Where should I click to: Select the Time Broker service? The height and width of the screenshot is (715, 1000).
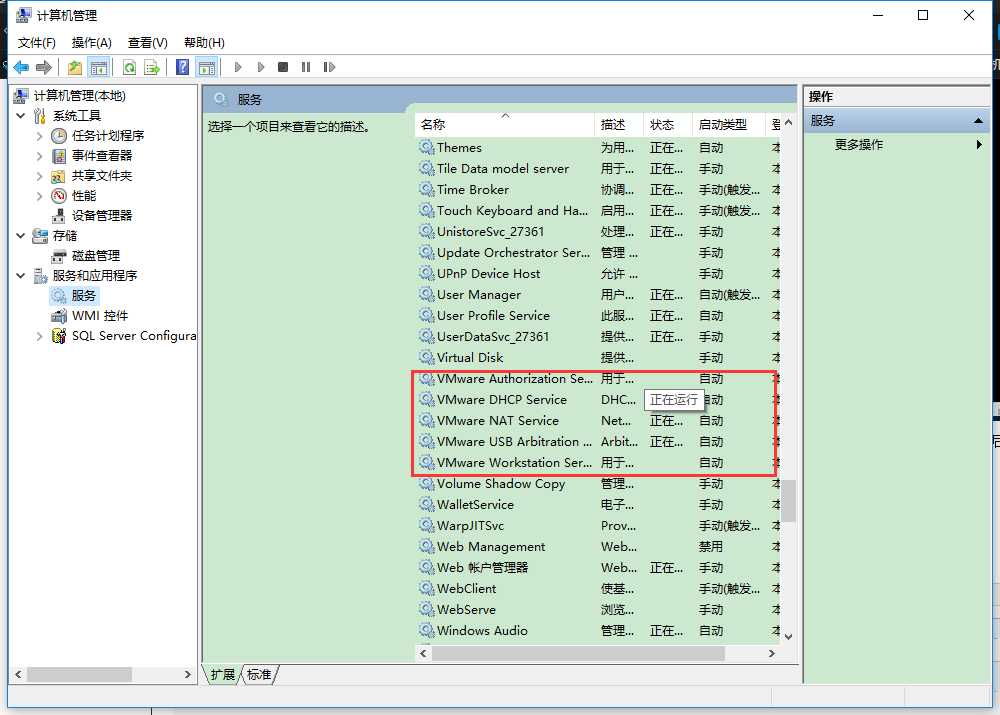tap(598, 189)
